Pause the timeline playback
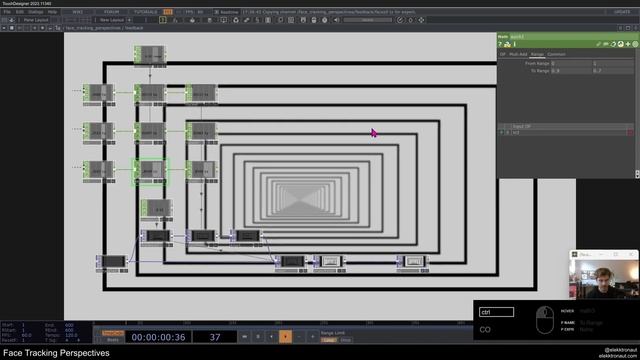The image size is (640, 360). coord(258,337)
